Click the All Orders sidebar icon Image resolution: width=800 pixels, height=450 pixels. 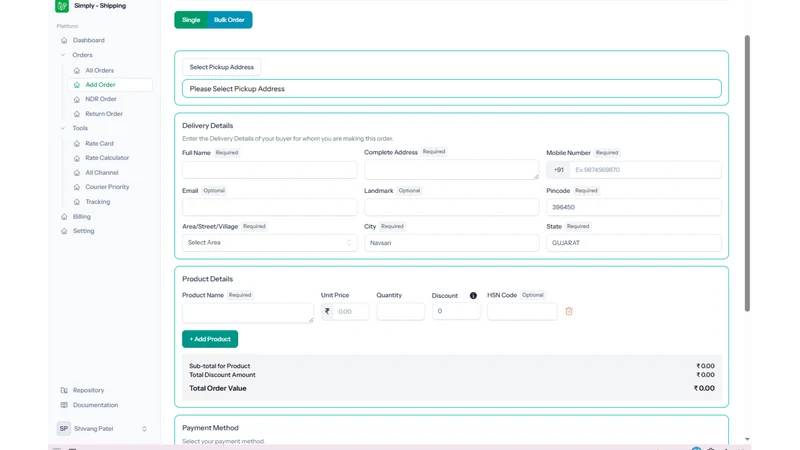77,70
